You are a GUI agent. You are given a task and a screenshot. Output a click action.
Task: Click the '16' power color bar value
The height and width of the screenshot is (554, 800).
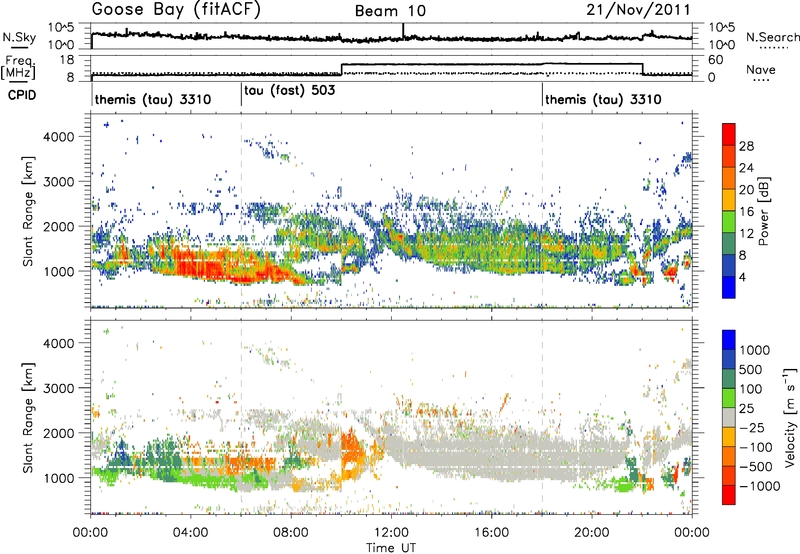(x=746, y=212)
